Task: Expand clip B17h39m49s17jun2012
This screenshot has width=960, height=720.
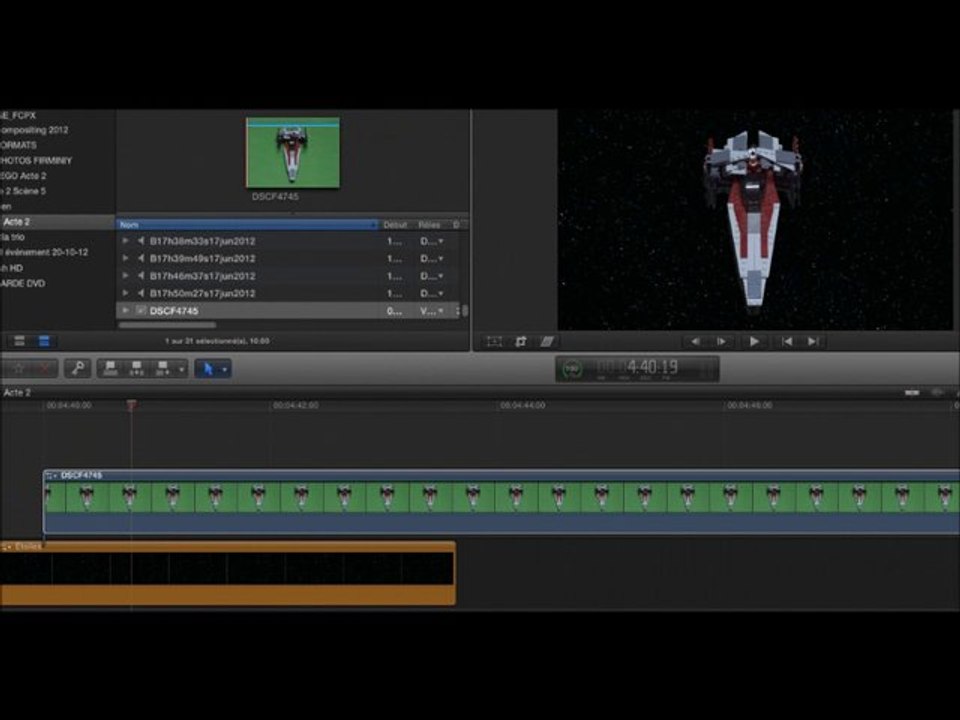Action: 126,258
